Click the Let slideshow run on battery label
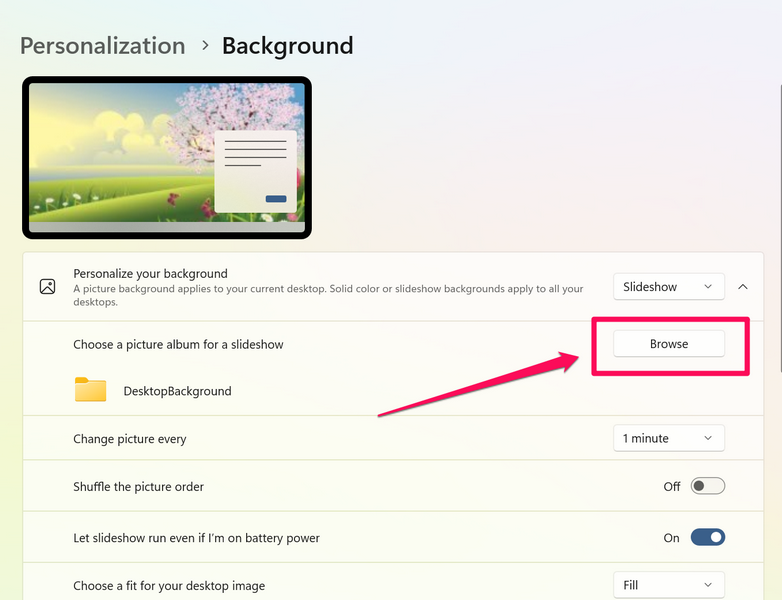 coord(196,538)
